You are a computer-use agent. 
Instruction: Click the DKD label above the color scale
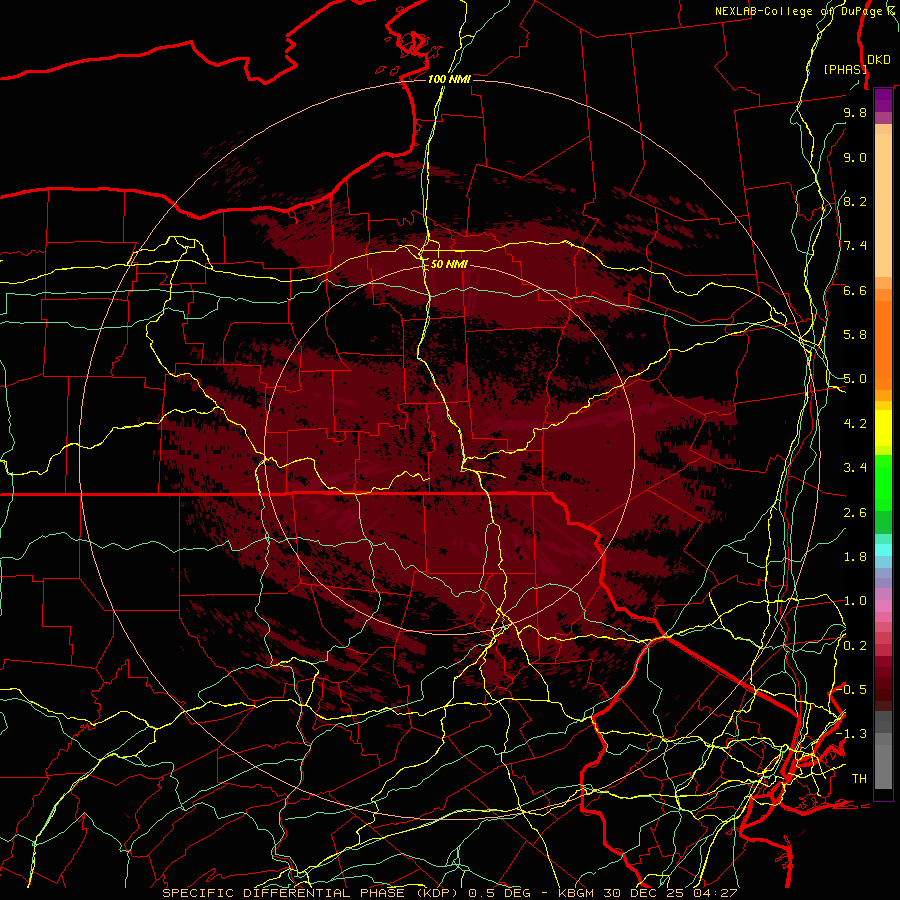[878, 60]
